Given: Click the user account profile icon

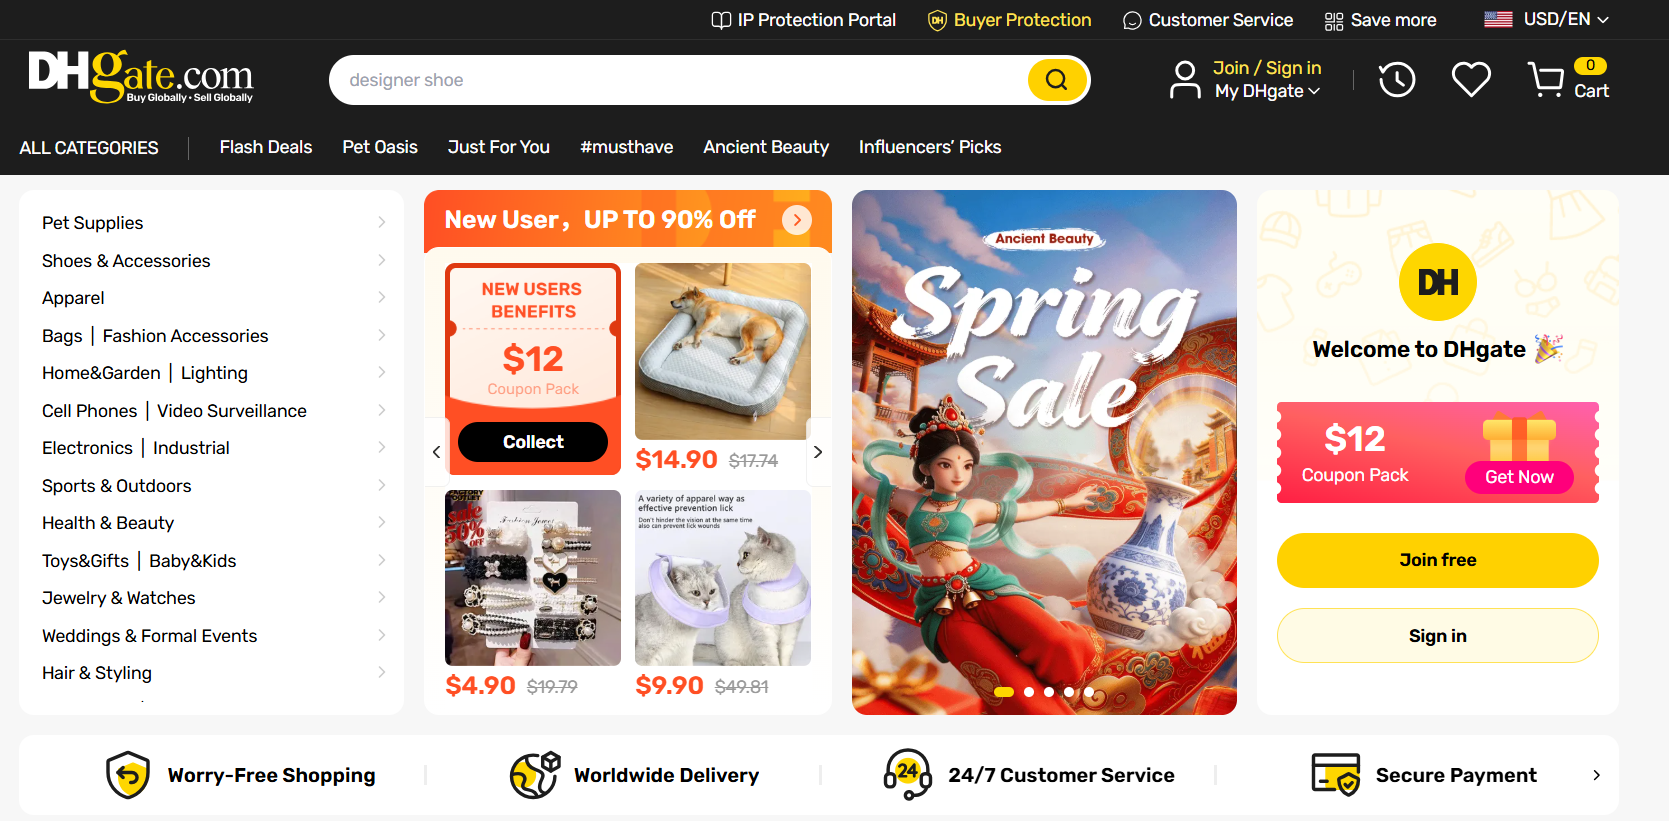Looking at the screenshot, I should (x=1185, y=80).
